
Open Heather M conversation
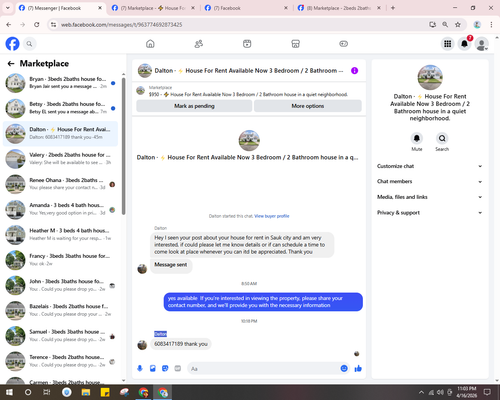tap(61, 234)
